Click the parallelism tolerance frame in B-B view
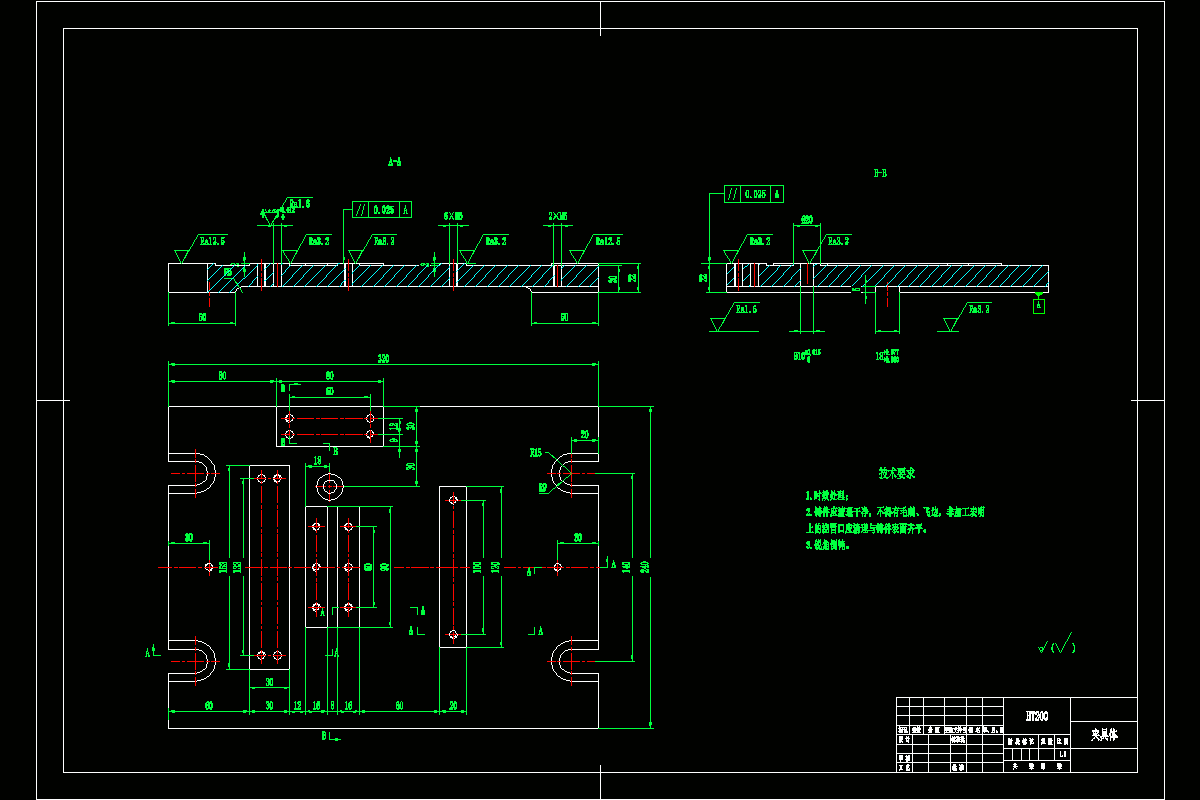The image size is (1200, 800). (x=753, y=194)
